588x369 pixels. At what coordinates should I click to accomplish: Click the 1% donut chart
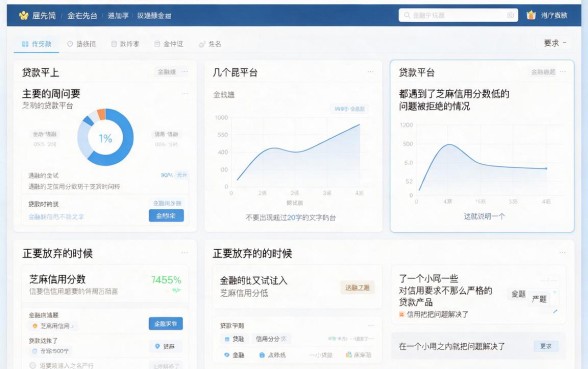point(105,138)
